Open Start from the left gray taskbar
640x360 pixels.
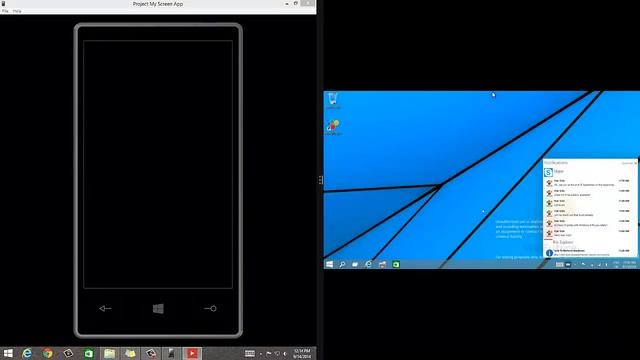click(x=8, y=353)
